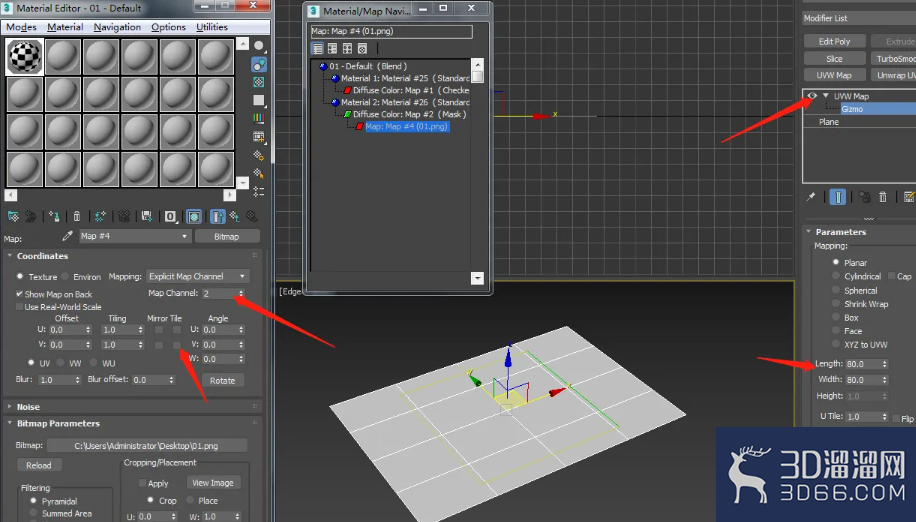
Task: Click the Get Material icon
Action: pyautogui.click(x=13, y=217)
